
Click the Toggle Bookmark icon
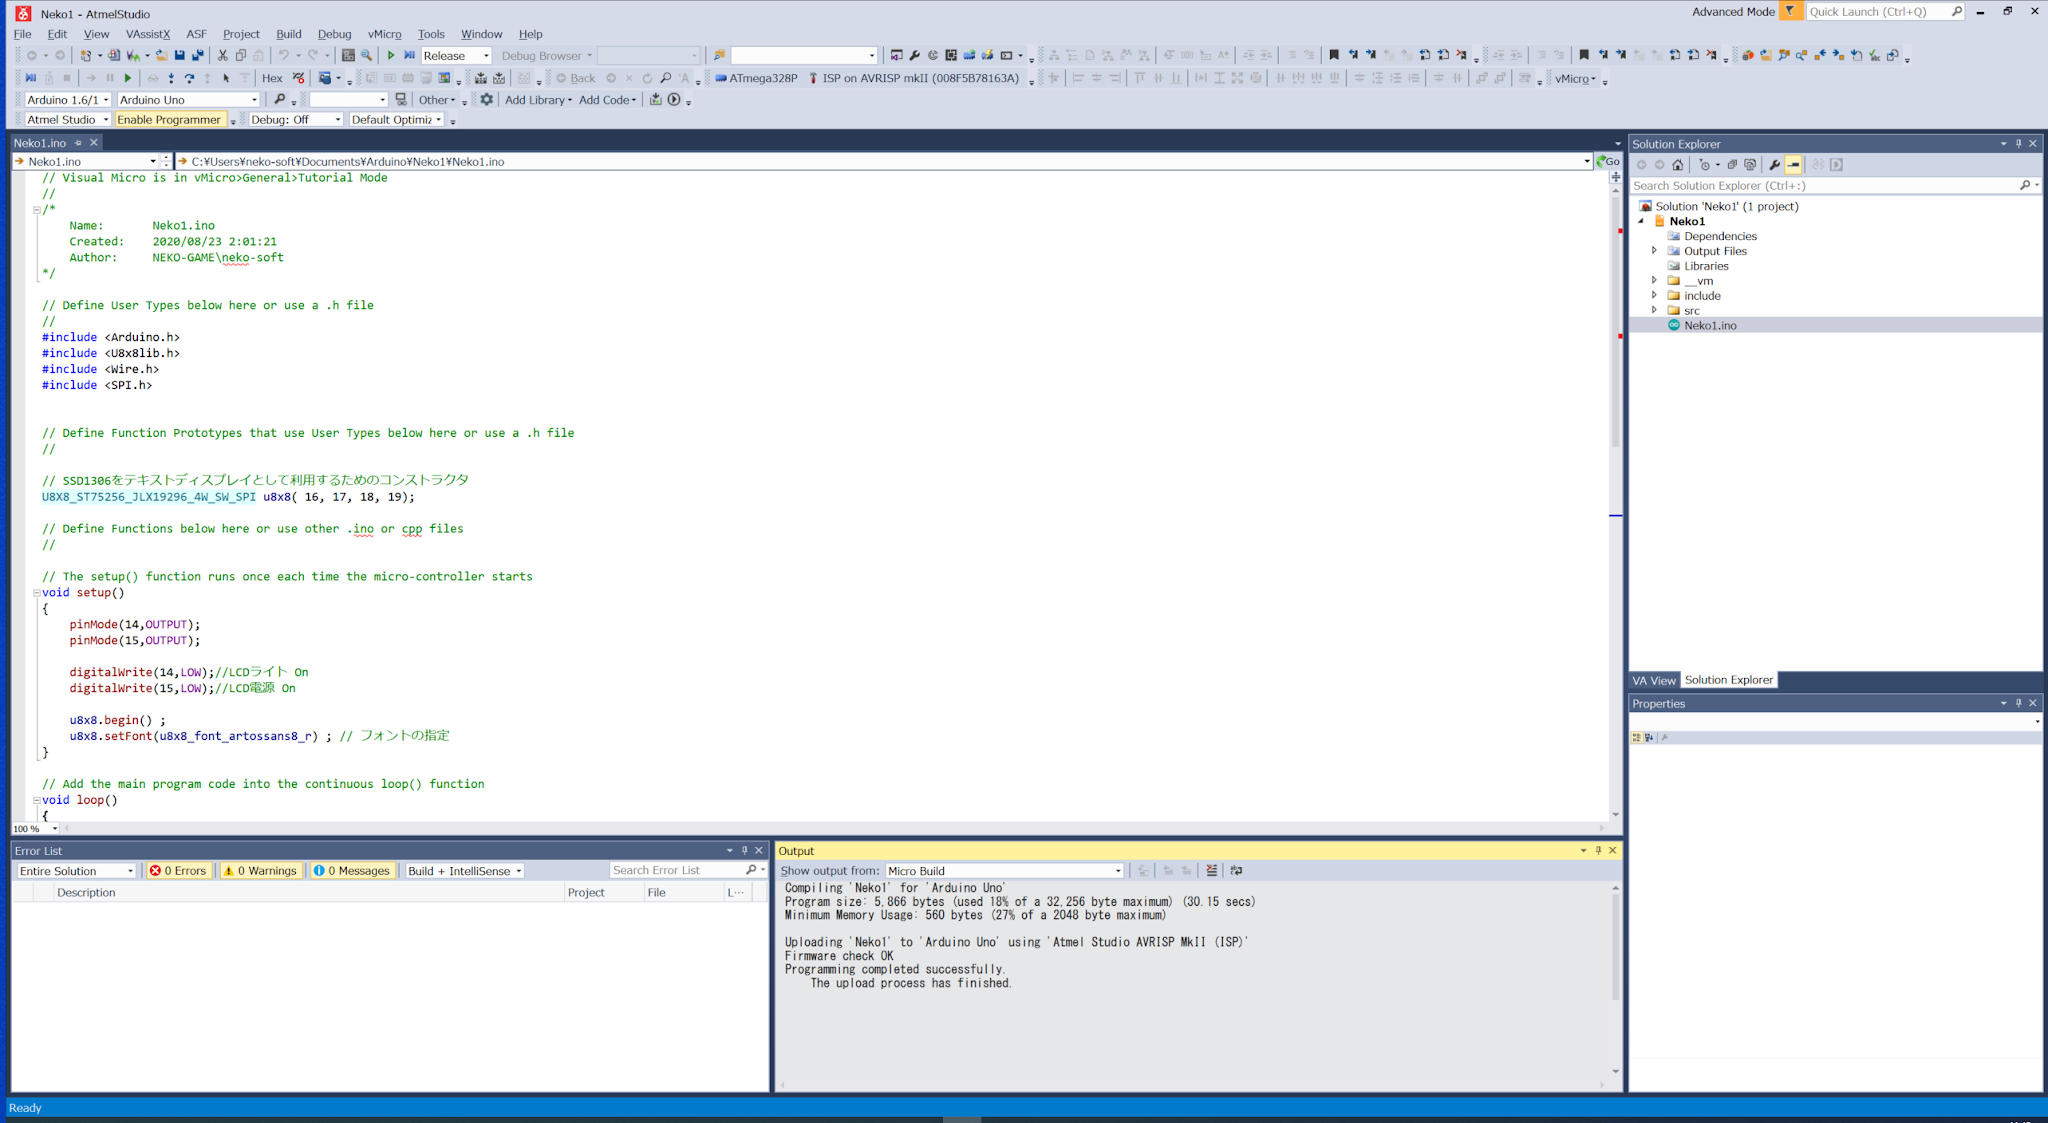click(x=1333, y=56)
